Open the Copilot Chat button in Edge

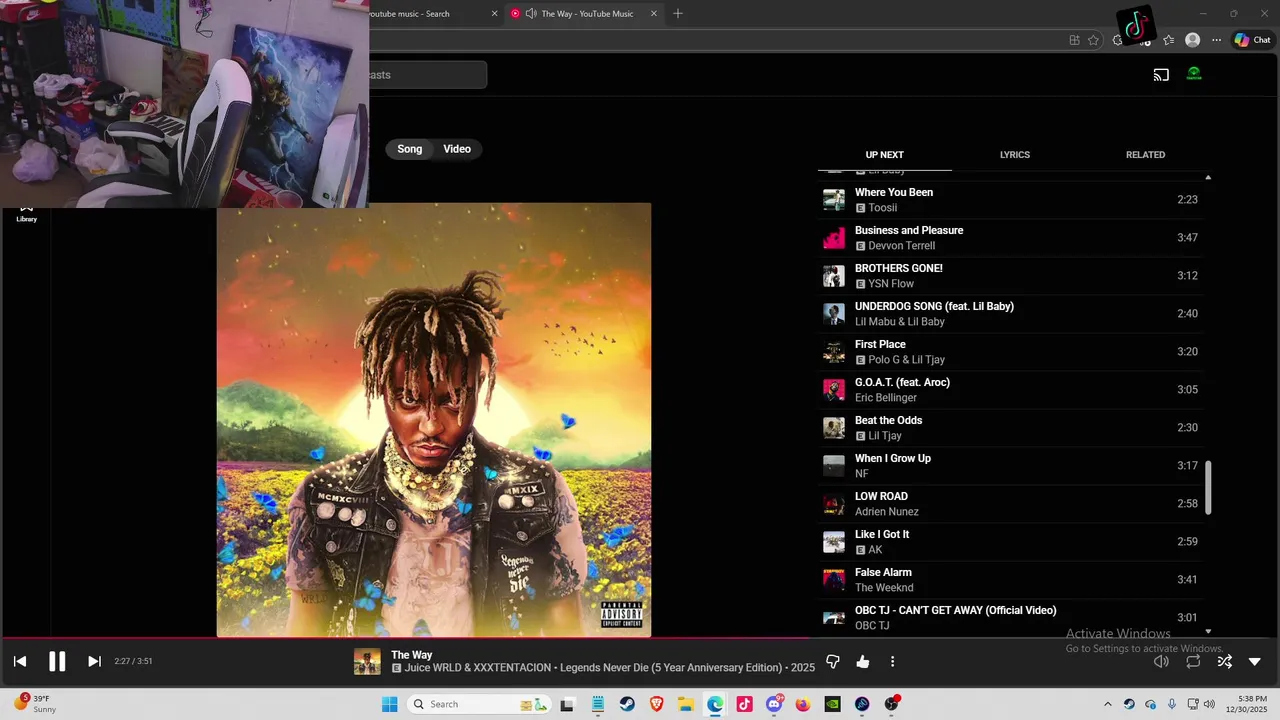tap(1253, 40)
